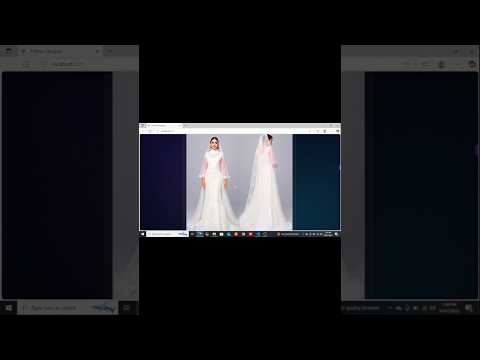
Task: Open the Start menu in the bright center window
Action: pyautogui.click(x=142, y=234)
